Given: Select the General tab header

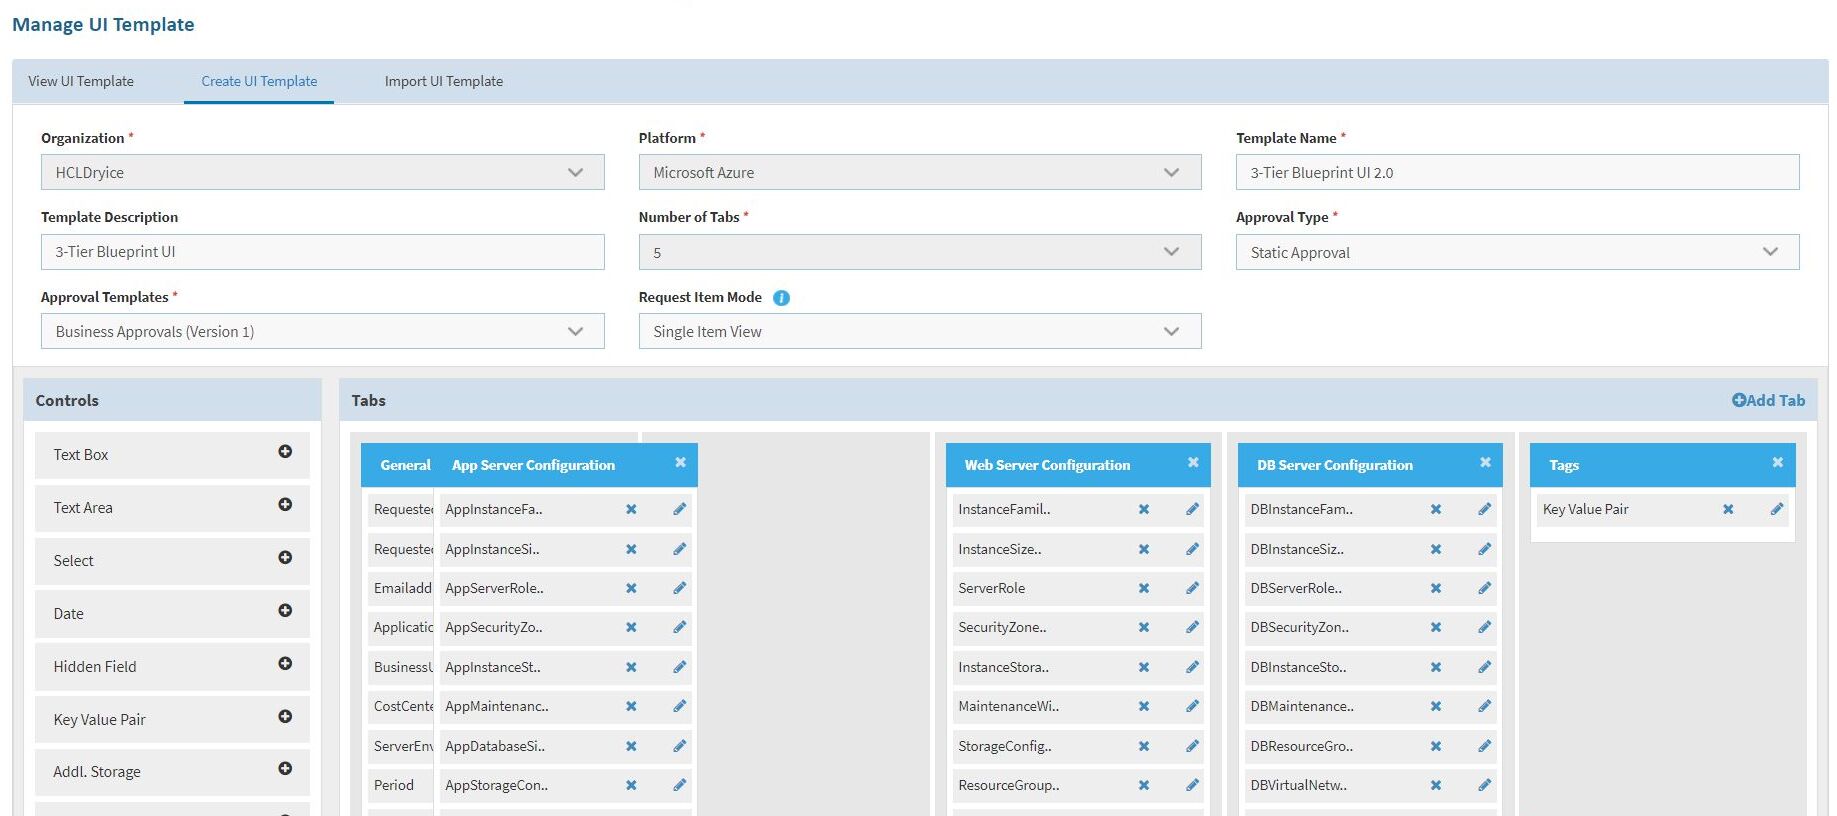Looking at the screenshot, I should [x=405, y=465].
